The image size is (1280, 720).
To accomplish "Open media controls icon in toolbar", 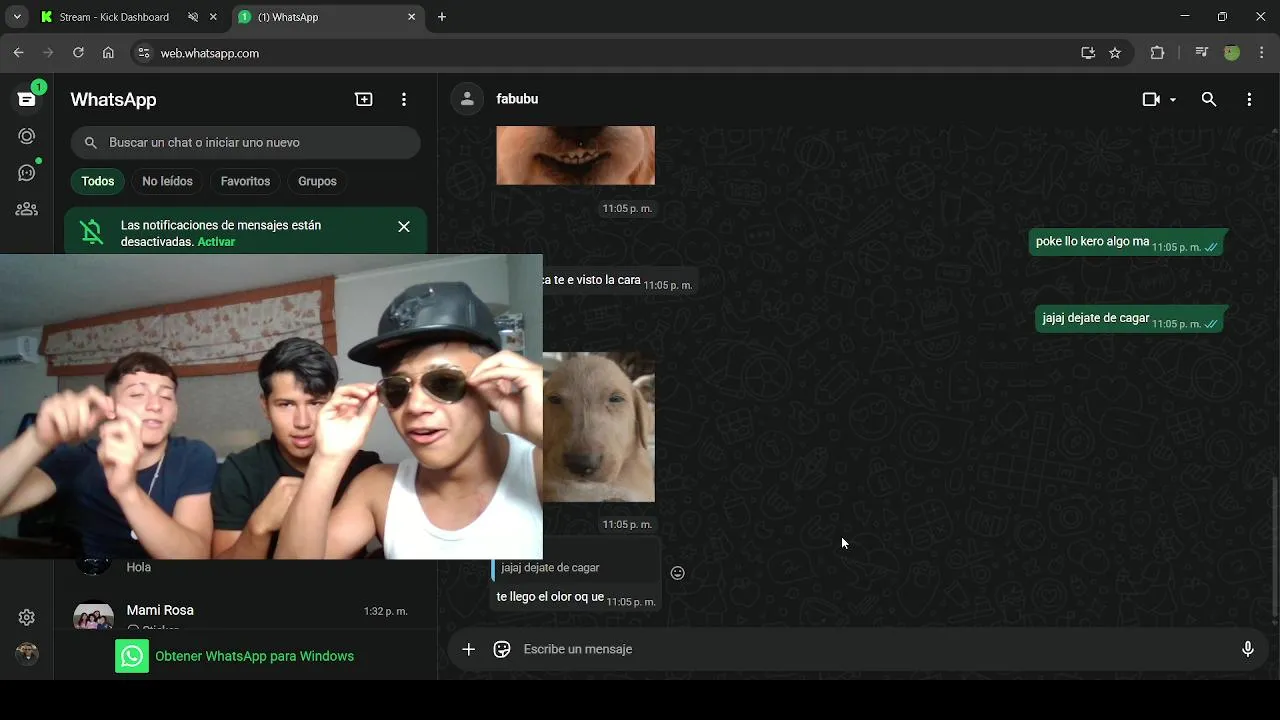I will click(x=1202, y=53).
